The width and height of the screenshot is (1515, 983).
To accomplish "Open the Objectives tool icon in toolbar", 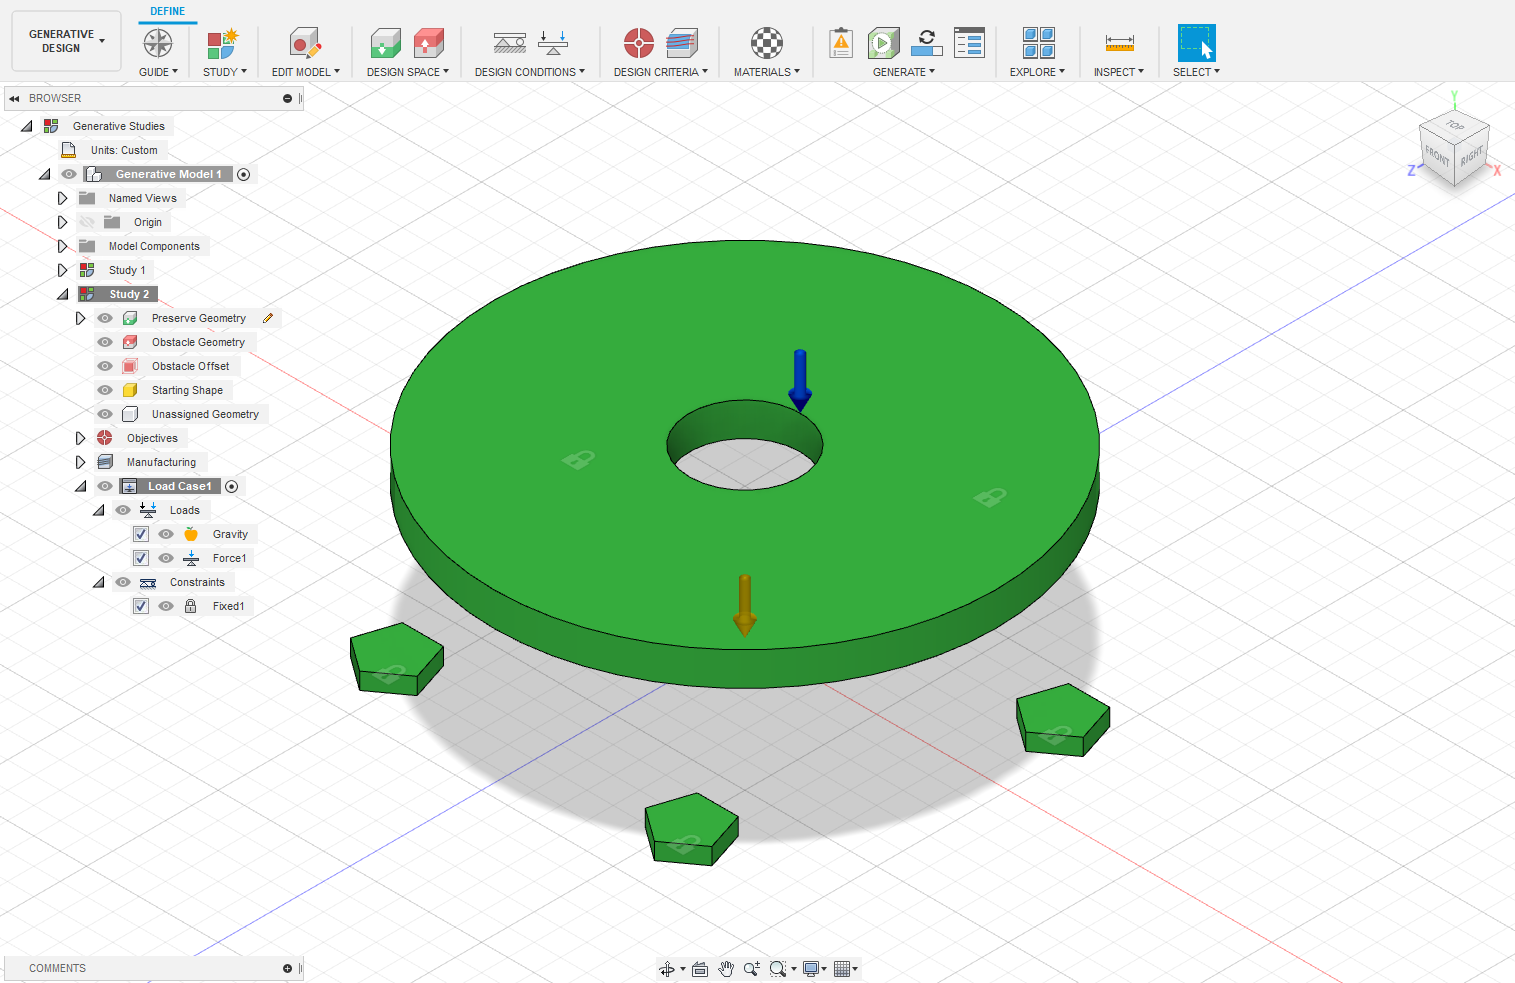I will click(639, 43).
